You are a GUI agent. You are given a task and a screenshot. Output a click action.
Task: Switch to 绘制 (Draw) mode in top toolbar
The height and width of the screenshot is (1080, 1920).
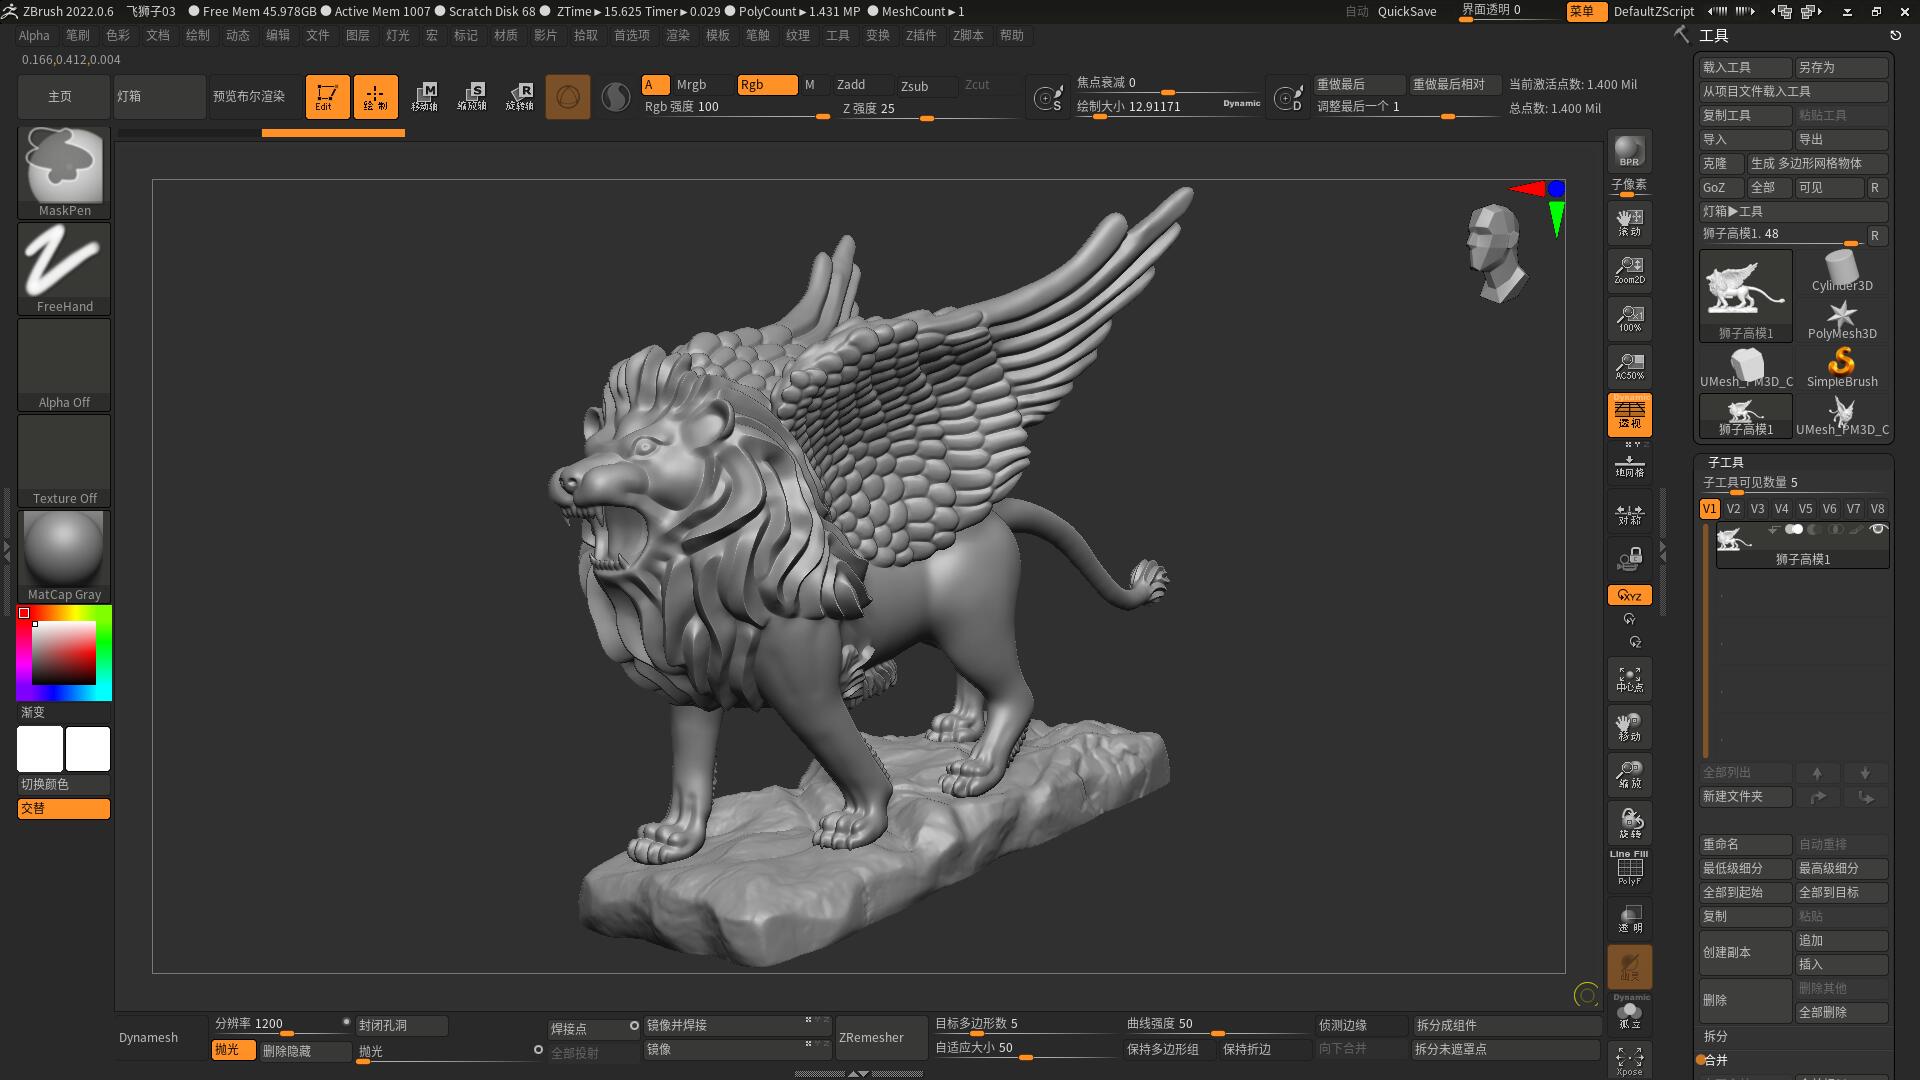point(375,96)
